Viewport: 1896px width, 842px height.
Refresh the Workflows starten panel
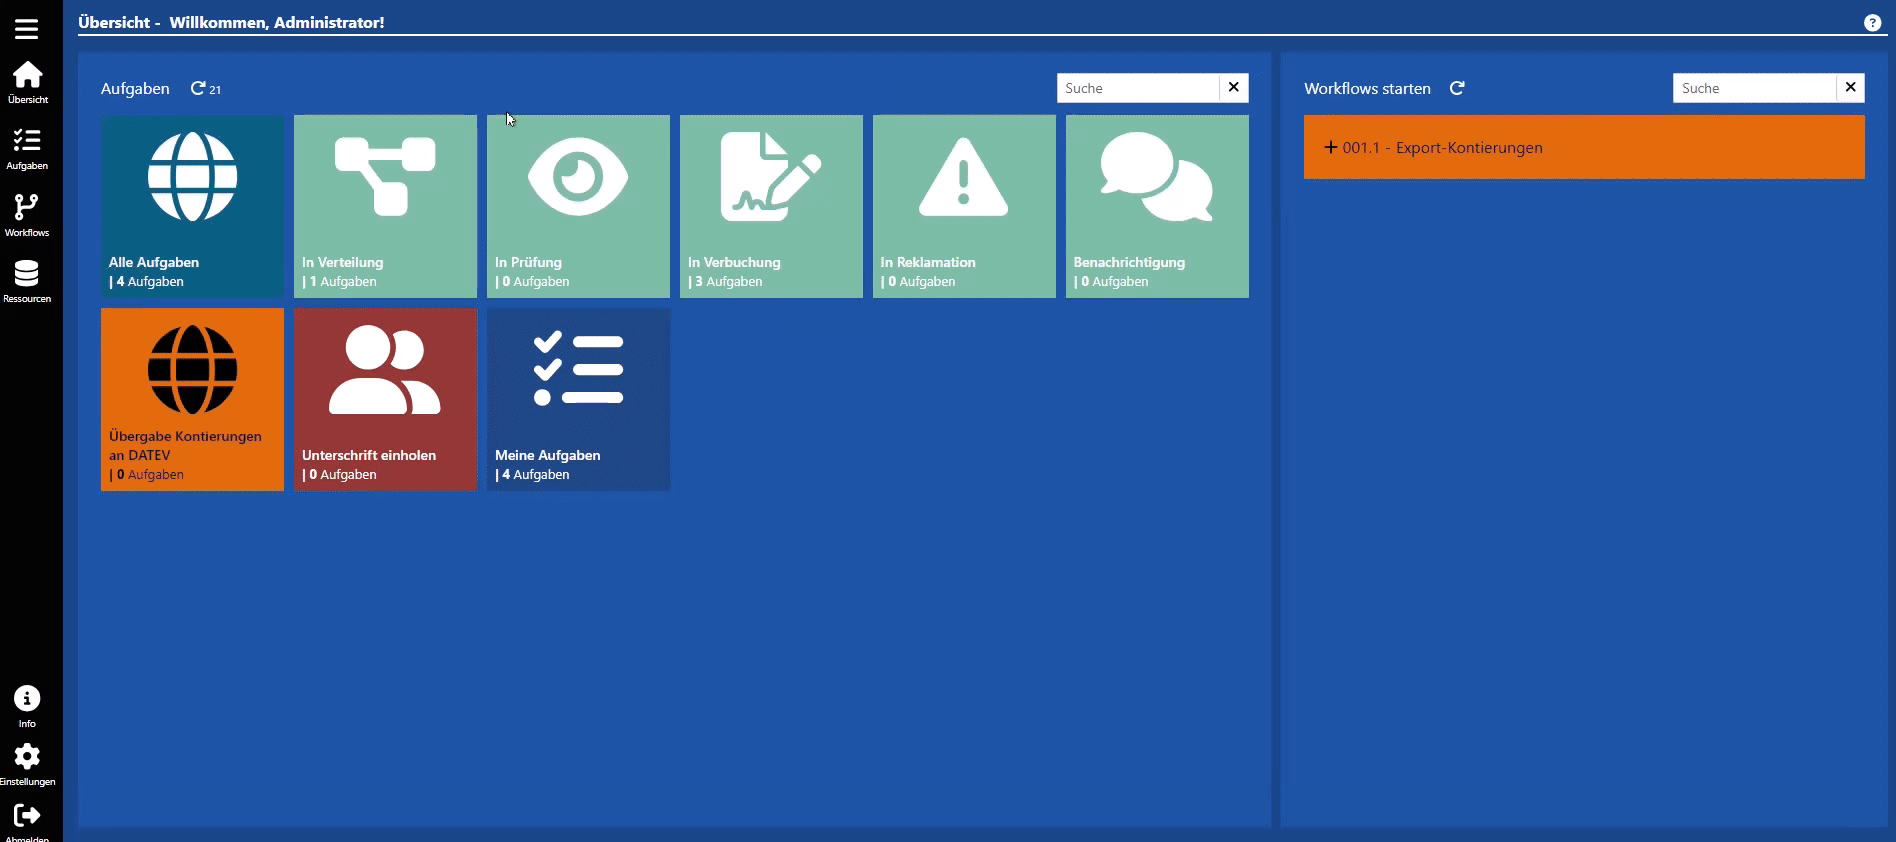pyautogui.click(x=1457, y=88)
